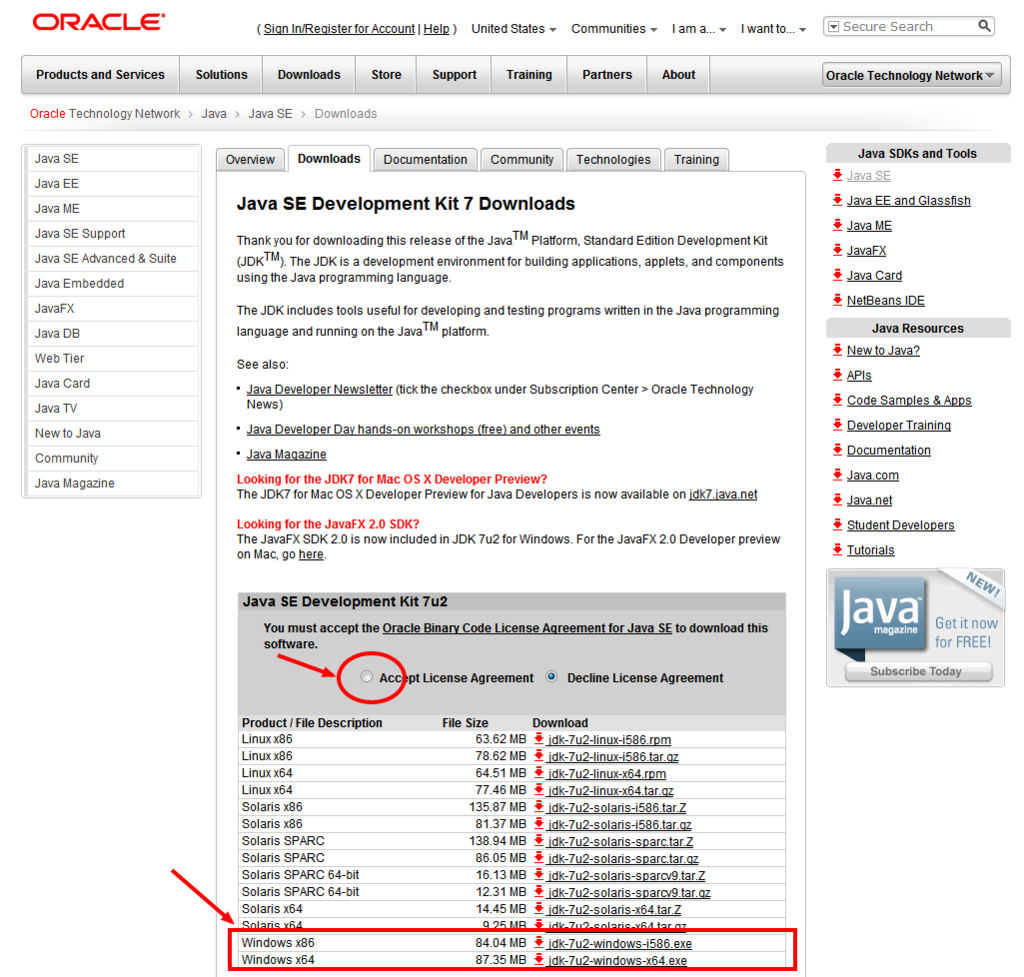Click '87.35 MB' file size cell
Viewport: 1024px width, 977px height.
500,960
